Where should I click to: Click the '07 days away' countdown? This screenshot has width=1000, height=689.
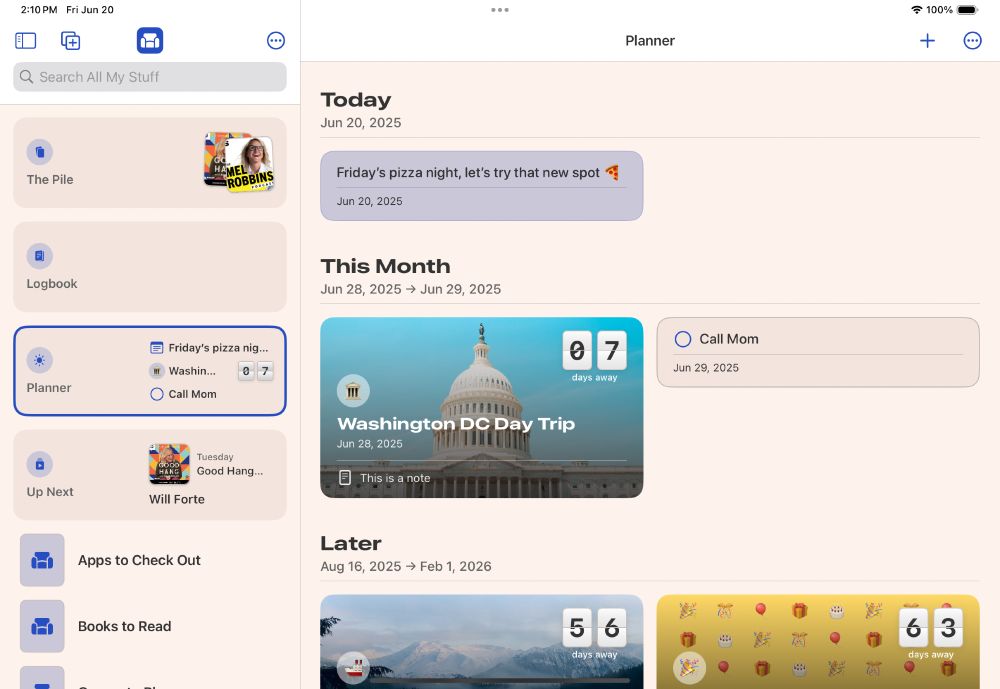[594, 356]
